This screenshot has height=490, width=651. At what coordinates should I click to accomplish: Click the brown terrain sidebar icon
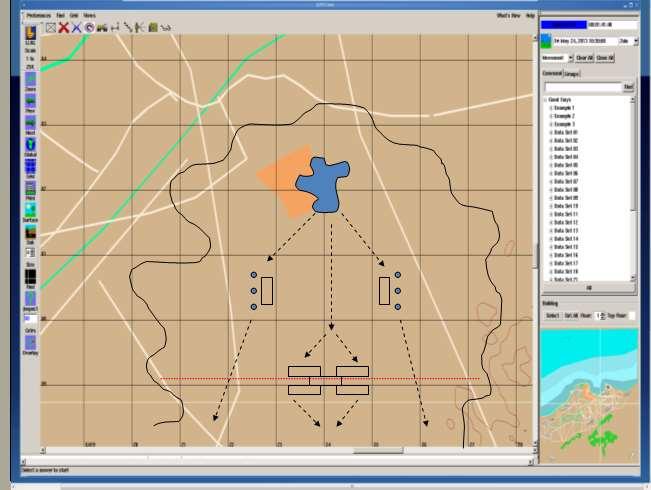(30, 232)
